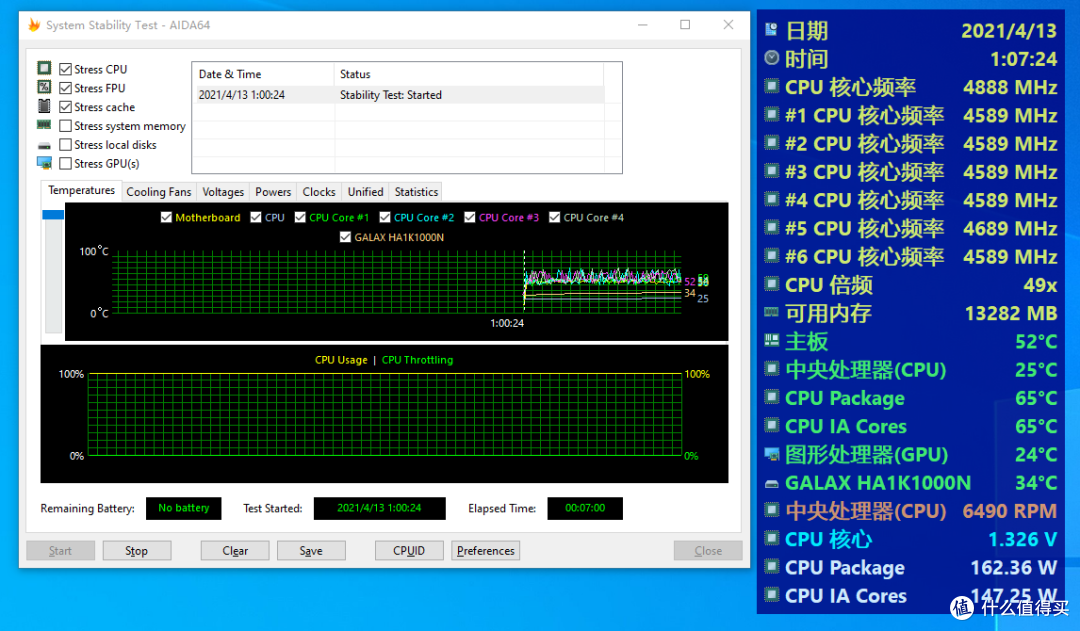Click the icon next to CPU Package 162.36 W

click(771, 566)
